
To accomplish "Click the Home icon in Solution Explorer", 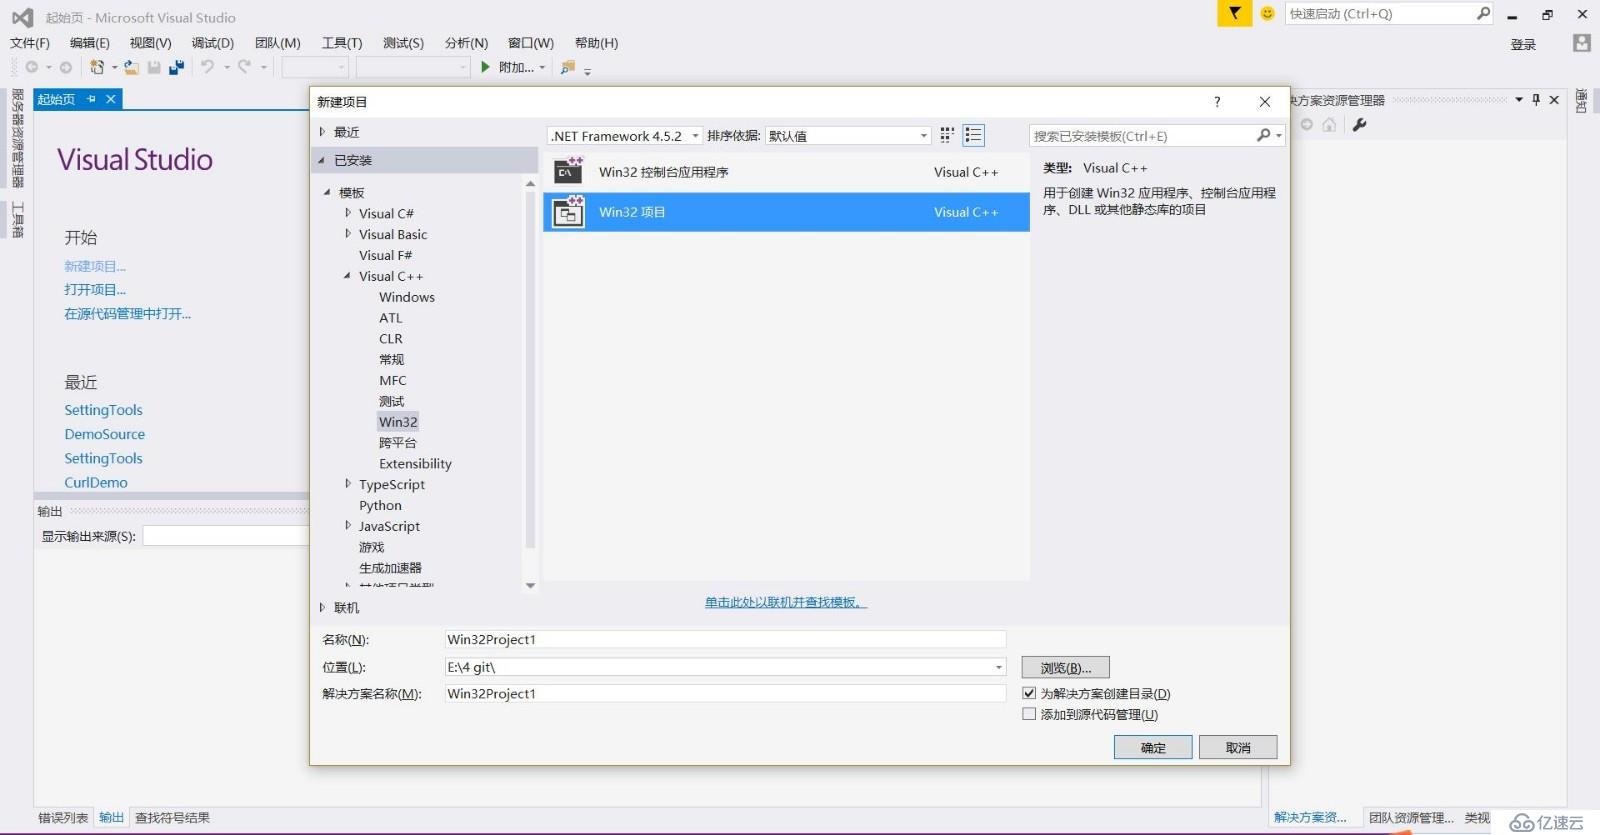I will (x=1329, y=125).
